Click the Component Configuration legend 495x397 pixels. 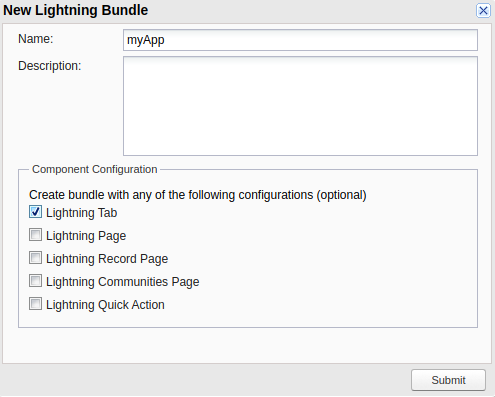click(x=95, y=169)
